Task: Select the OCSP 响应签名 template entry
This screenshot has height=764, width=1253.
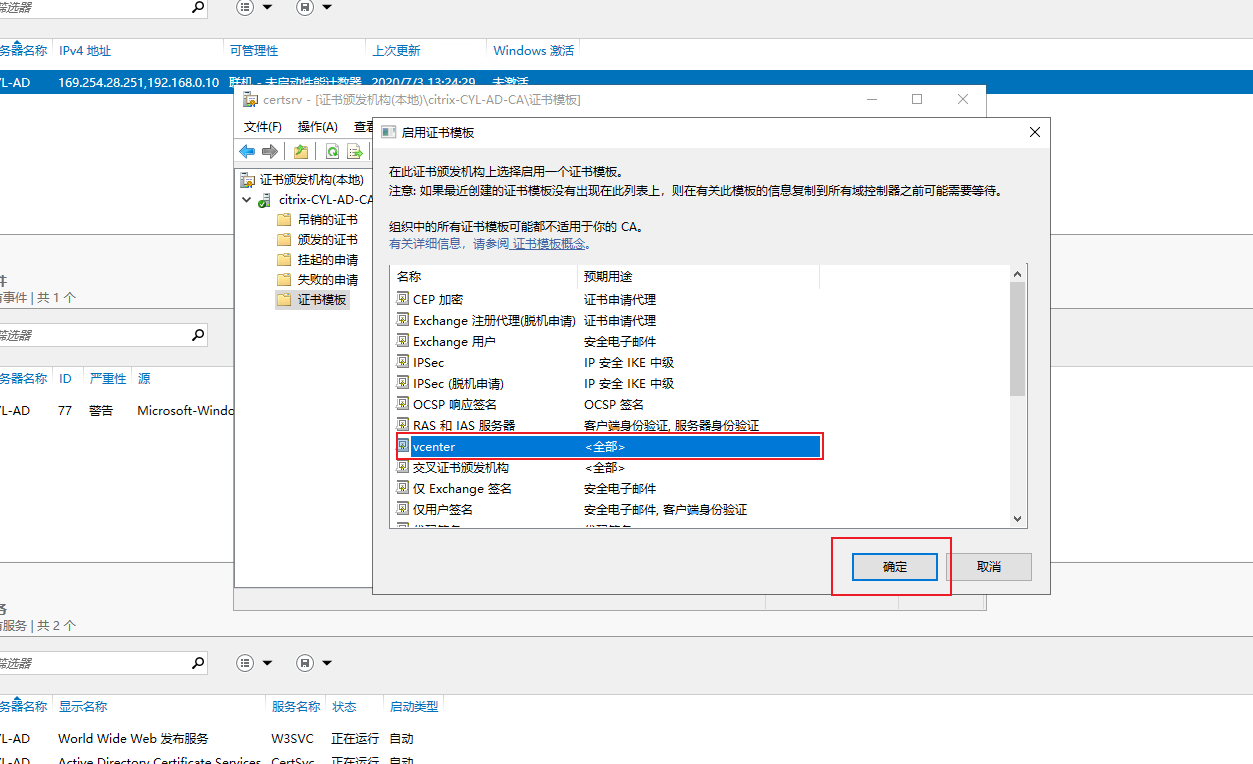Action: pos(454,405)
